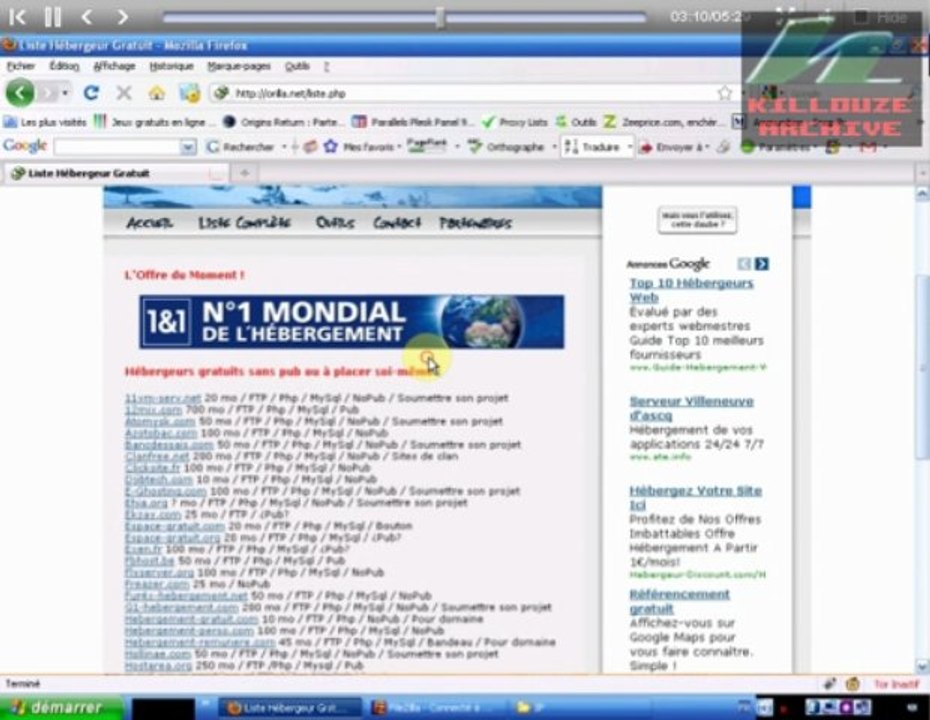Expand the Mes favoris dropdown arrow
The height and width of the screenshot is (720, 930).
click(x=399, y=146)
